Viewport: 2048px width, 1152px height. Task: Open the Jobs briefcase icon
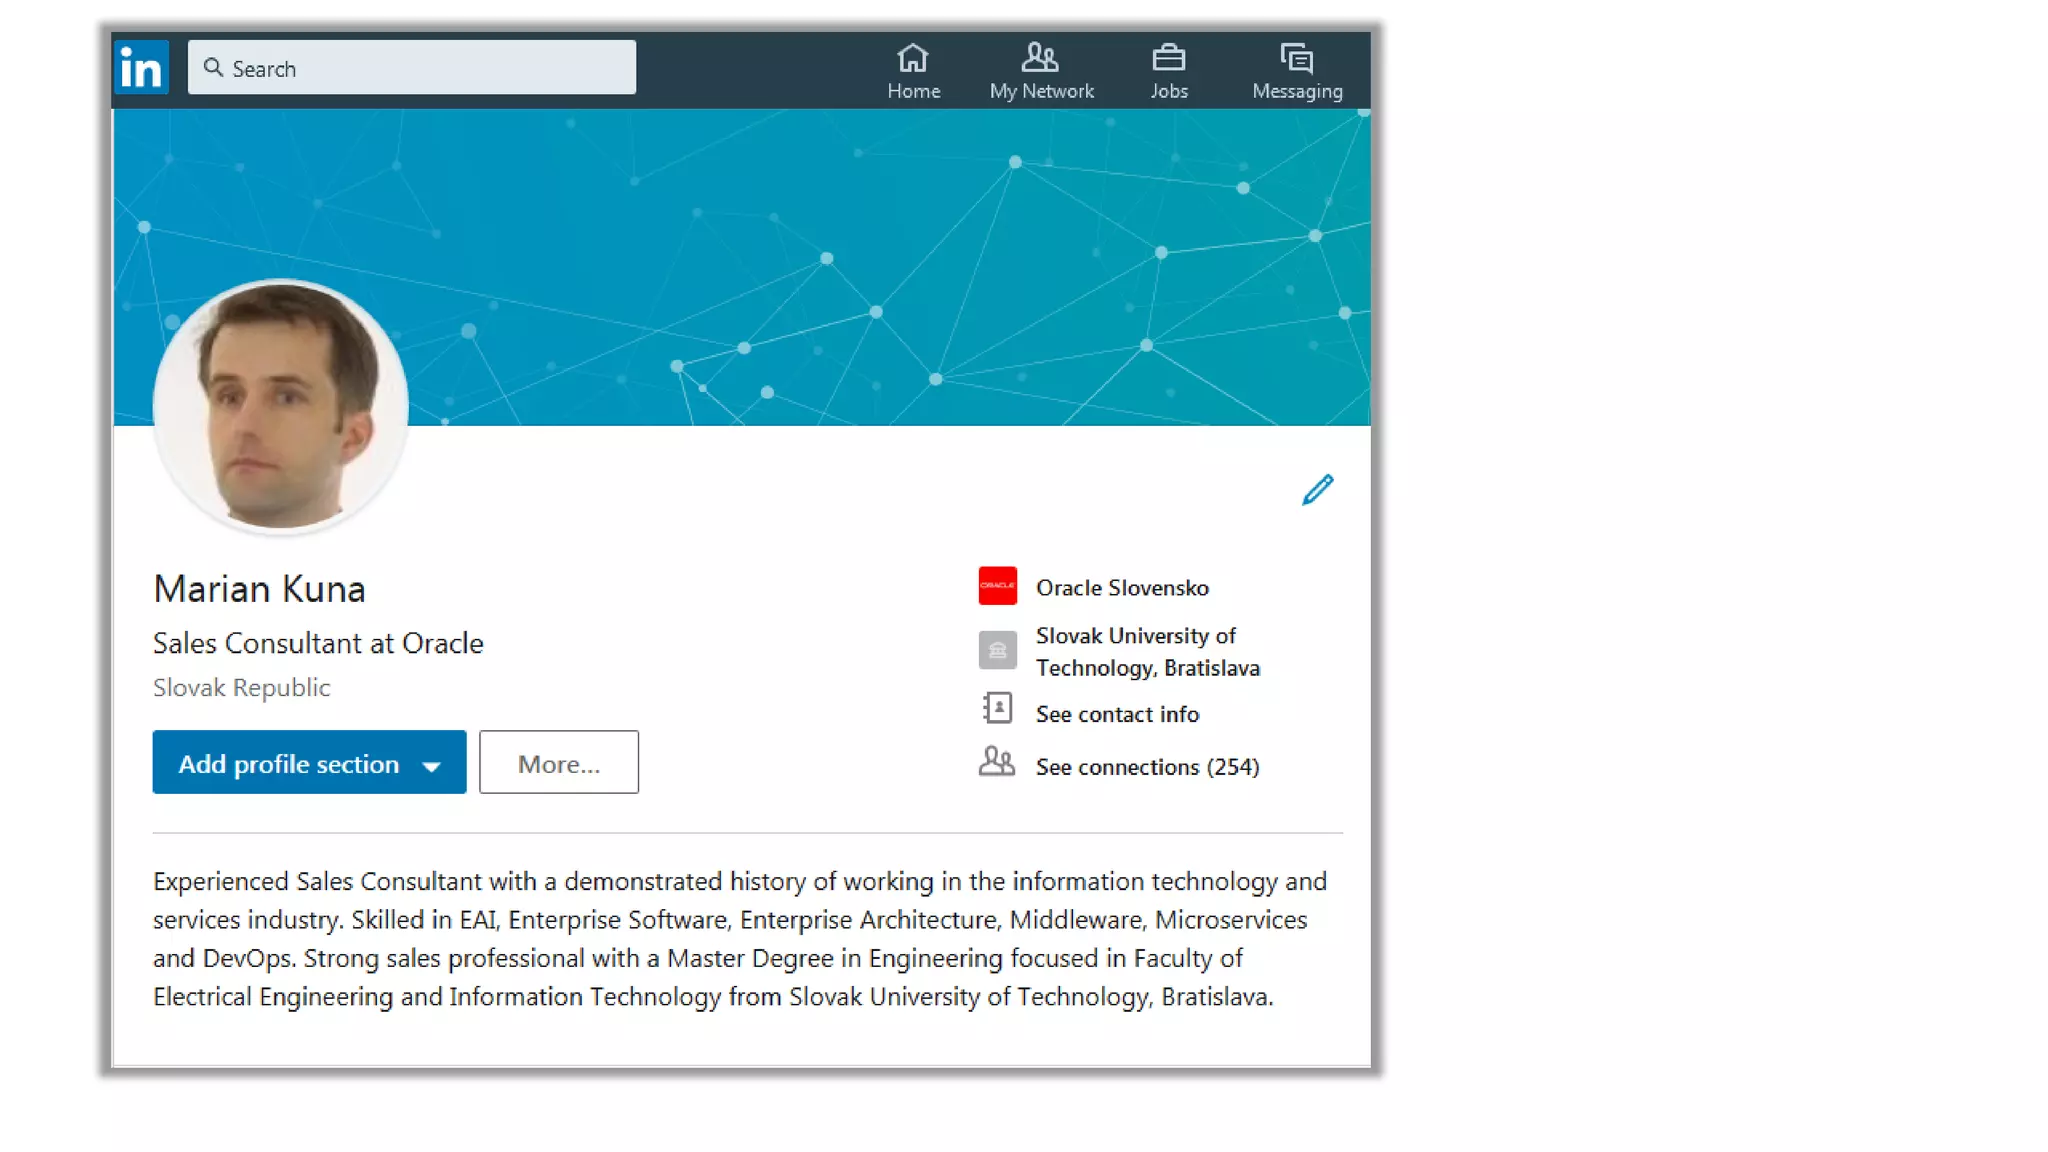[x=1168, y=58]
